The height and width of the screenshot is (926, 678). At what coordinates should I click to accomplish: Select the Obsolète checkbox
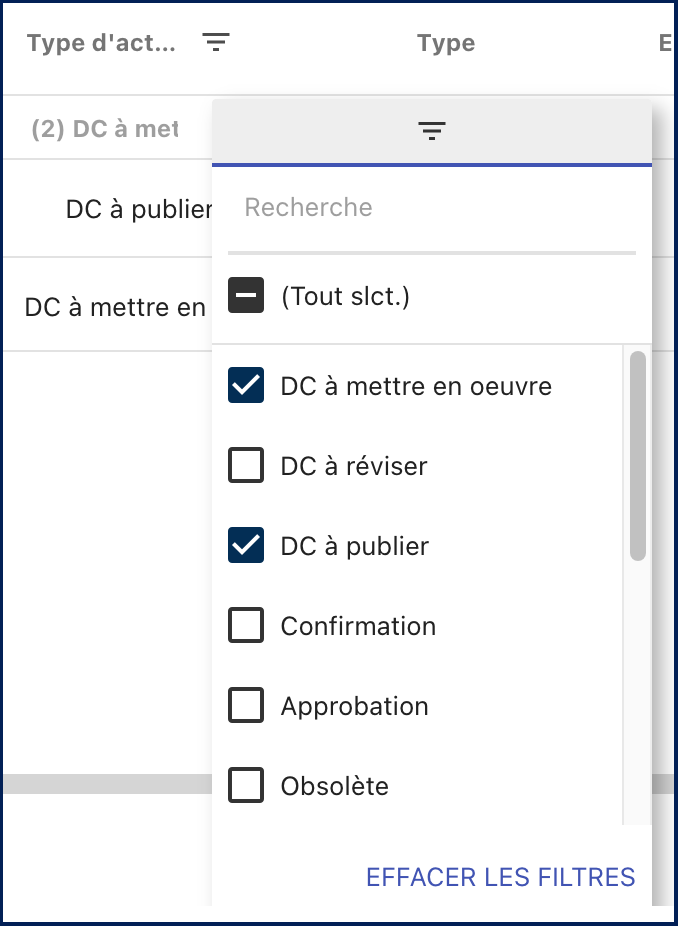coord(246,786)
